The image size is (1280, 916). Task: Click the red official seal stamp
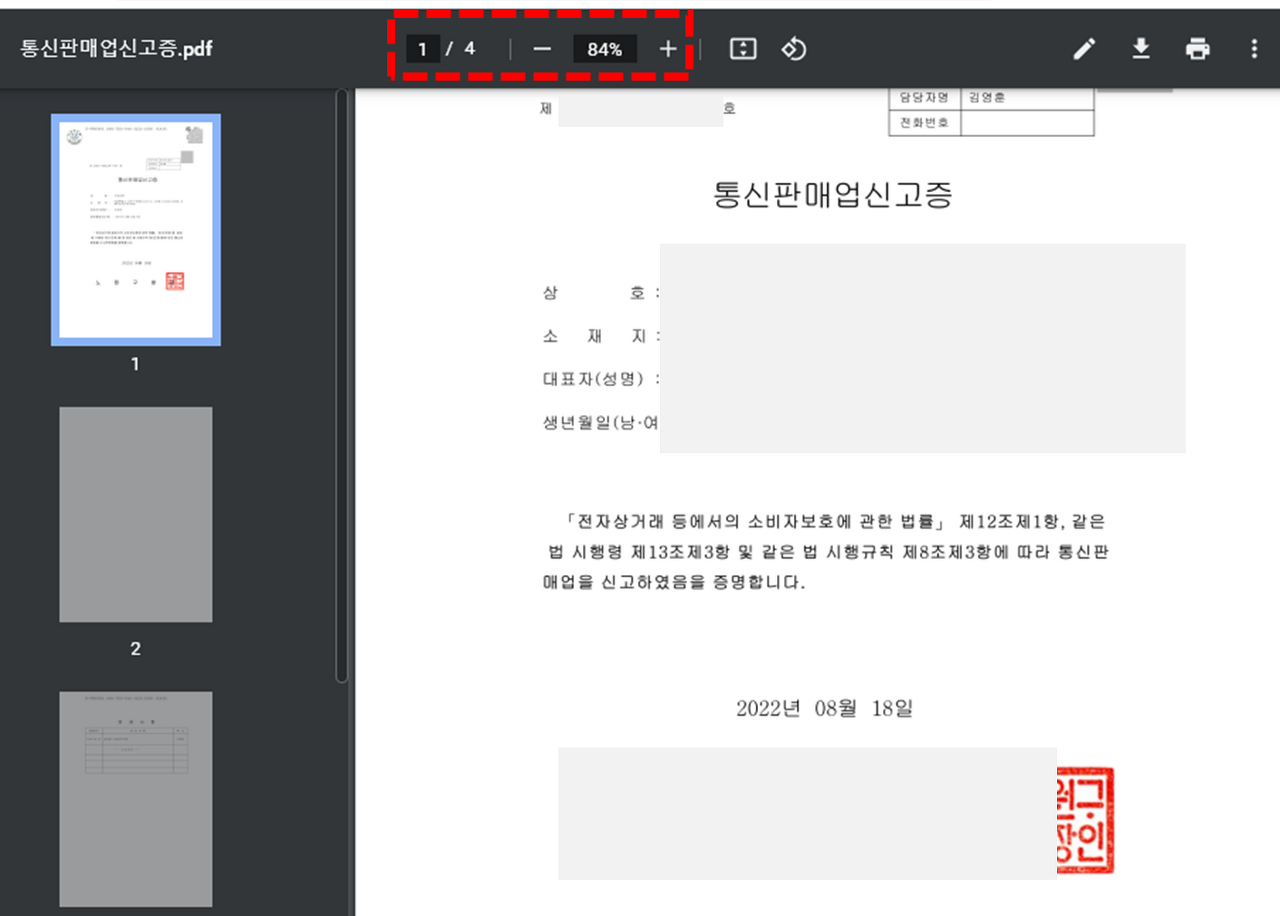(1085, 820)
